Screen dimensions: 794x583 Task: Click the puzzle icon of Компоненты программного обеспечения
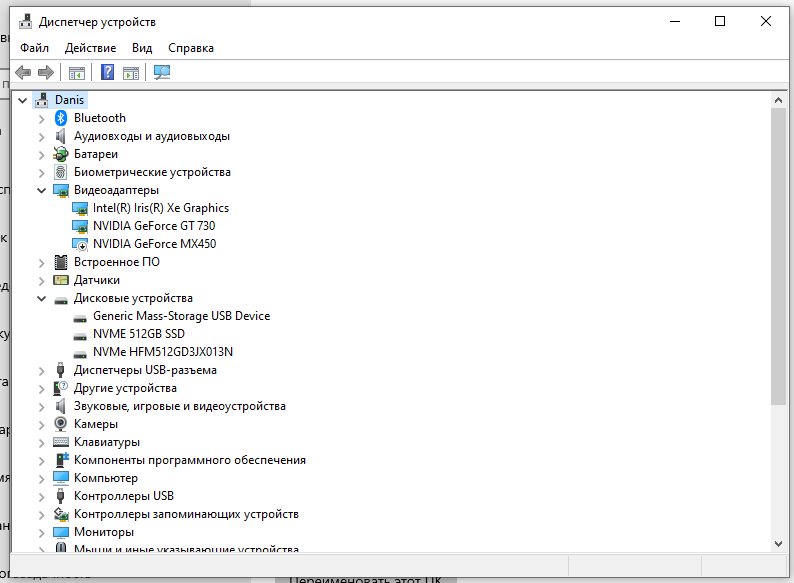(x=61, y=460)
